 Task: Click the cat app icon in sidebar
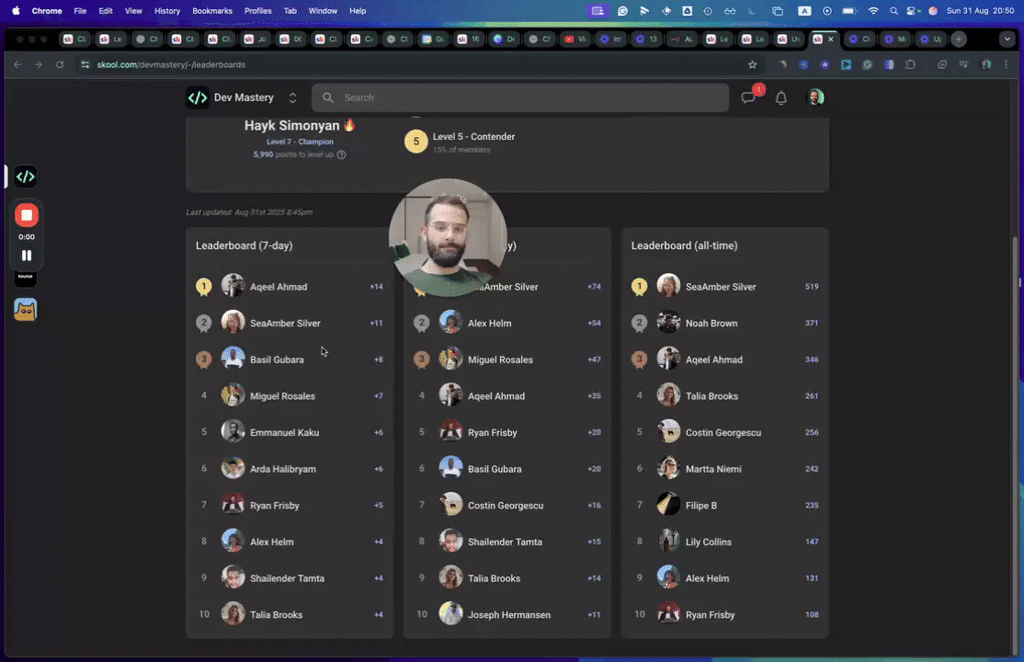pos(25,309)
